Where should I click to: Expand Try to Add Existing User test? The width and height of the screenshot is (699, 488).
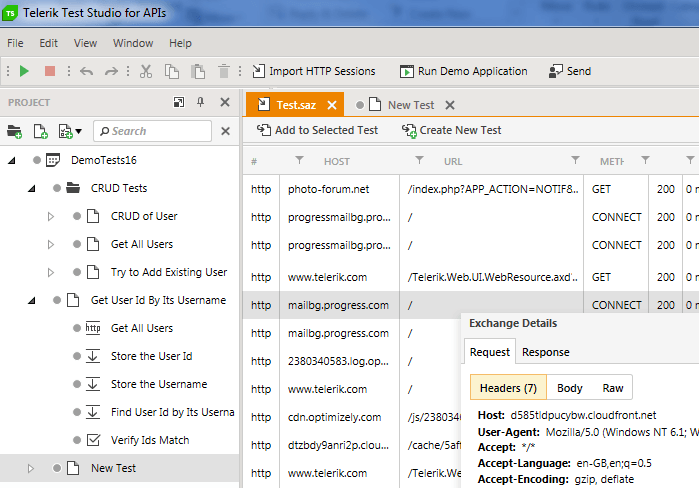pyautogui.click(x=51, y=272)
